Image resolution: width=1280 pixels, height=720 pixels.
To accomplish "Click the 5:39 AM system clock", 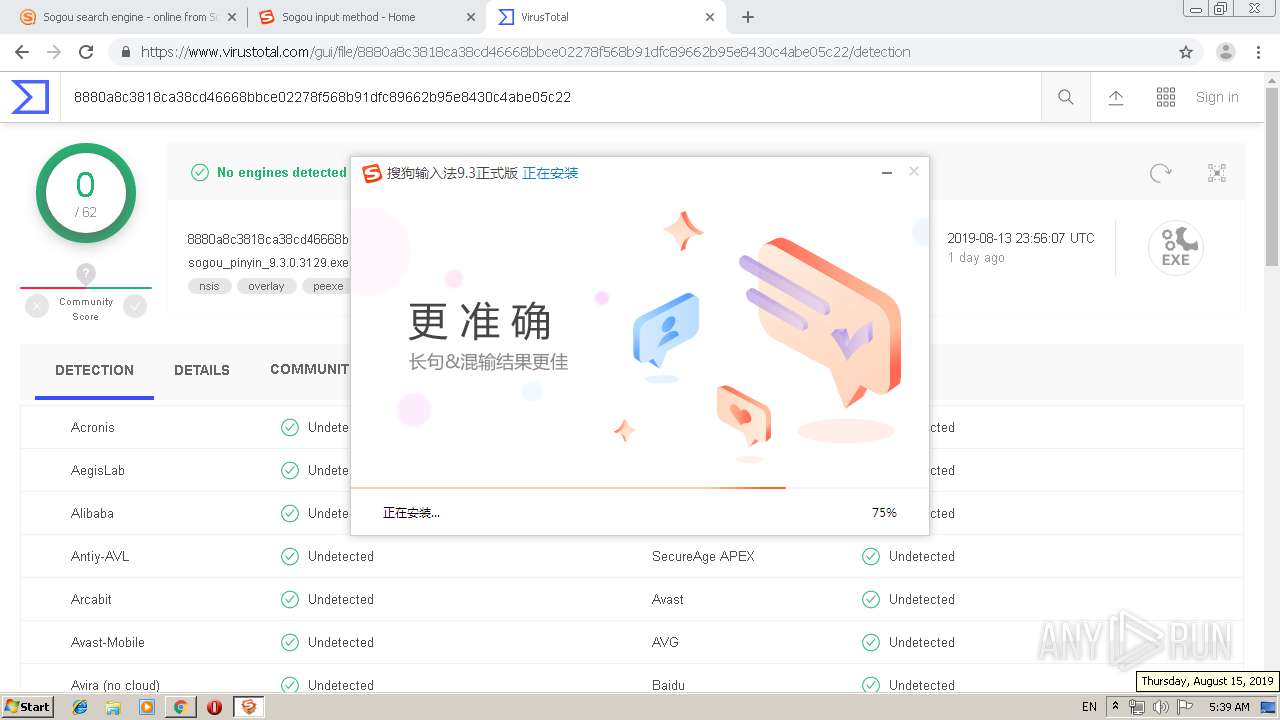I will coord(1229,707).
